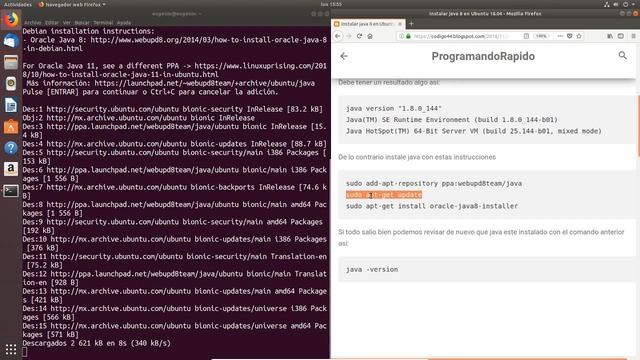The height and width of the screenshot is (360, 640).
Task: Open LibreOffice Writer from the dock
Action: tap(11, 105)
